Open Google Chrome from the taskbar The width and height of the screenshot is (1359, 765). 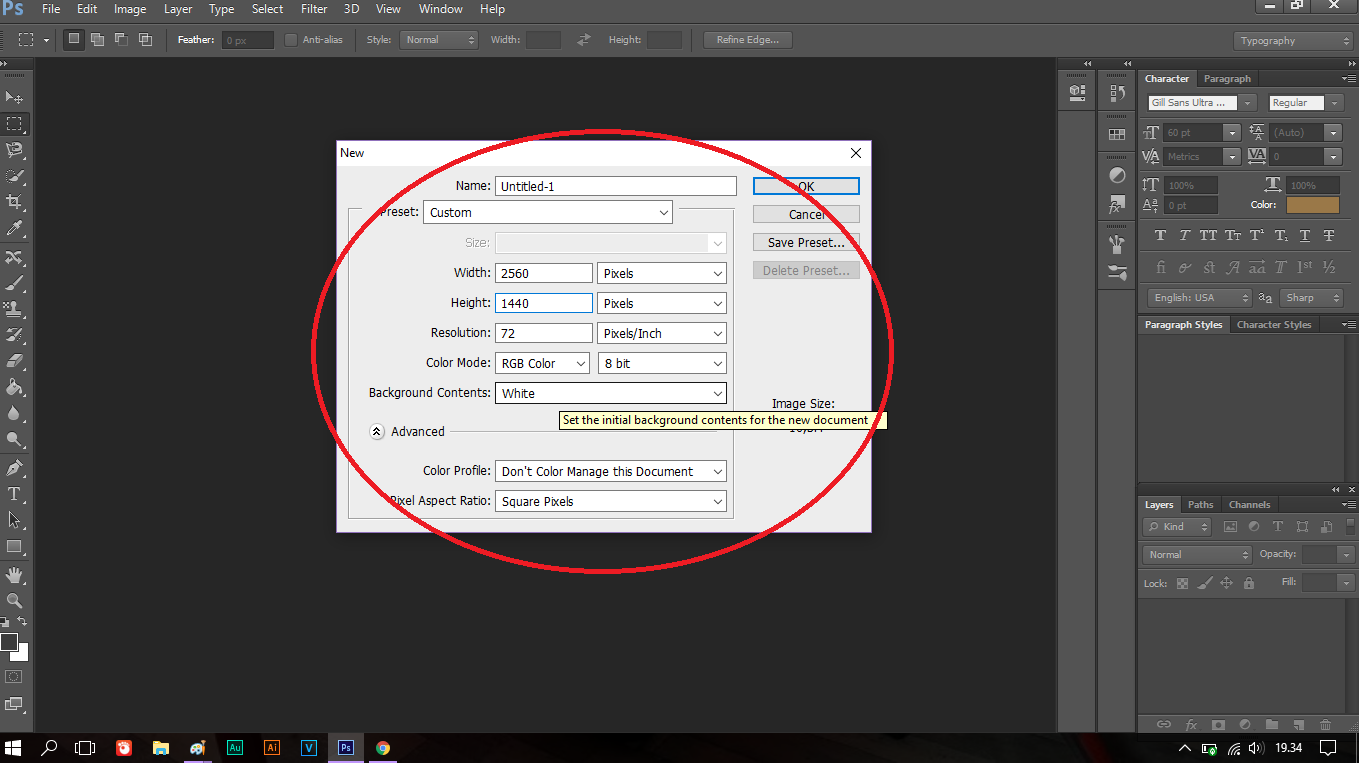(382, 747)
